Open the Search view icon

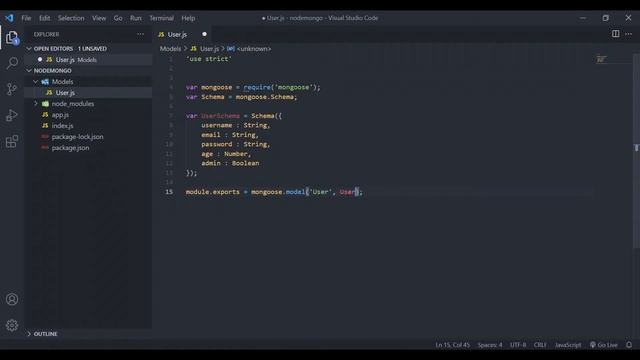[12, 63]
